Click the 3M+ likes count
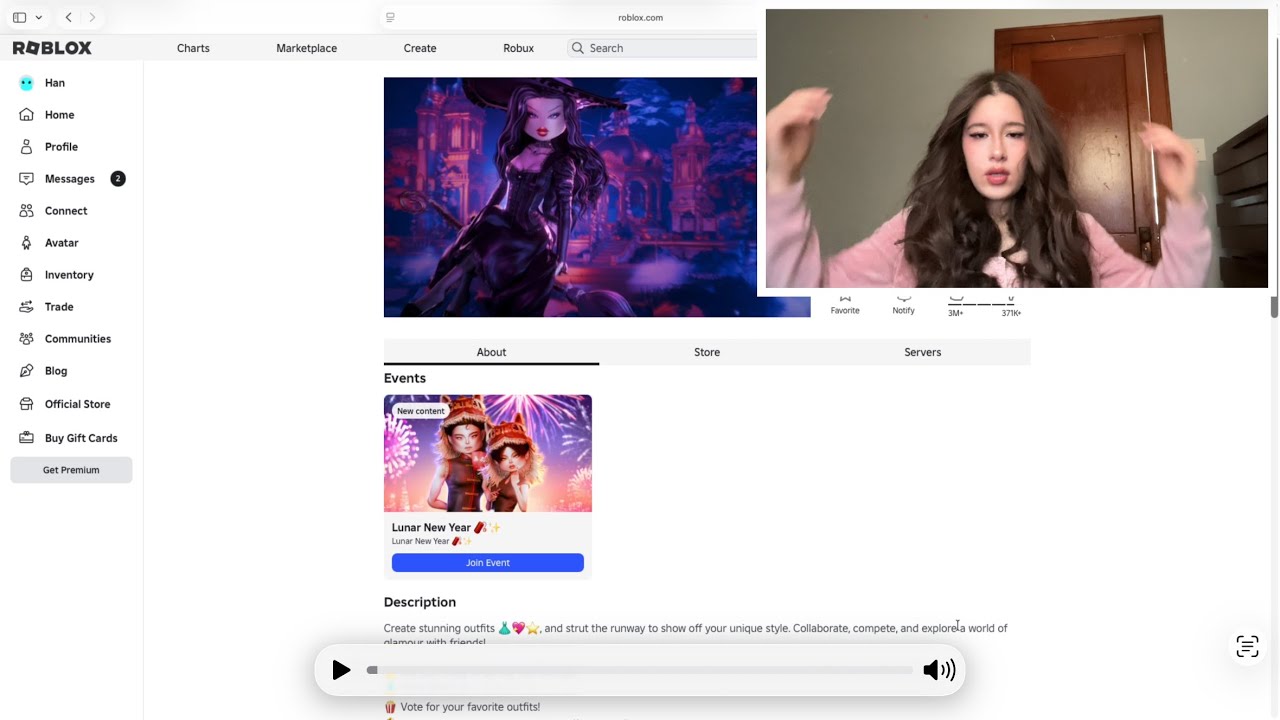 pyautogui.click(x=956, y=313)
